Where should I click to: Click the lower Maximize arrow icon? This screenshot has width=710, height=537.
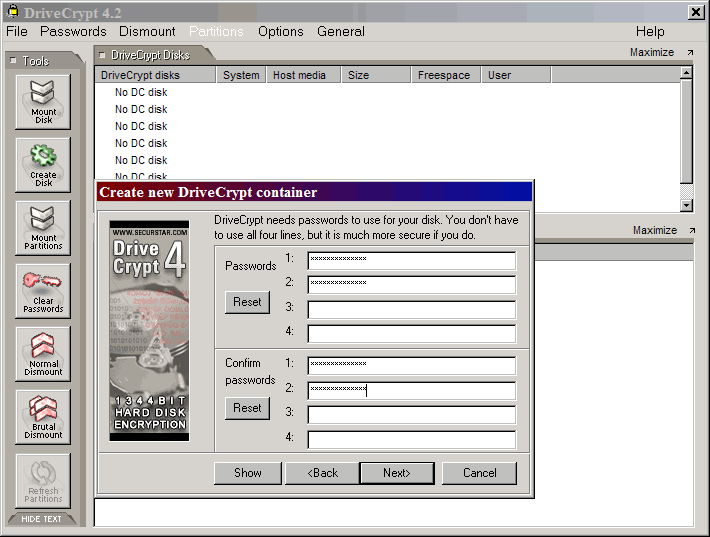[x=692, y=230]
